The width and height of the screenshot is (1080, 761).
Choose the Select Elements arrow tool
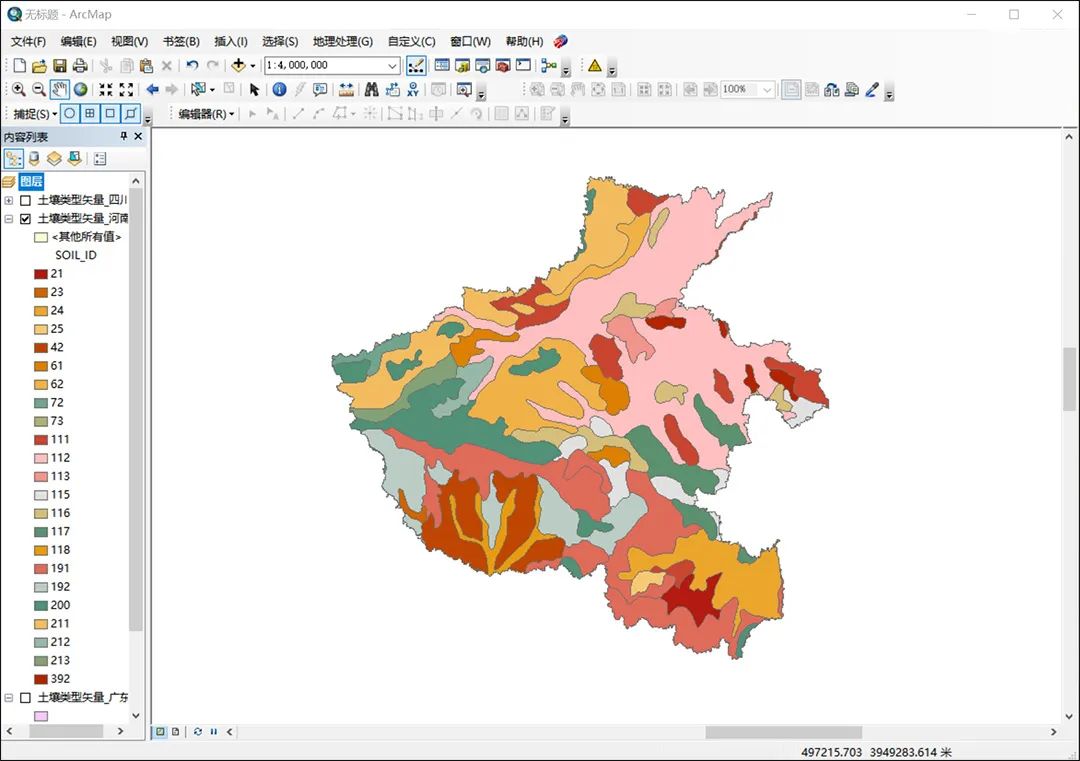[254, 90]
